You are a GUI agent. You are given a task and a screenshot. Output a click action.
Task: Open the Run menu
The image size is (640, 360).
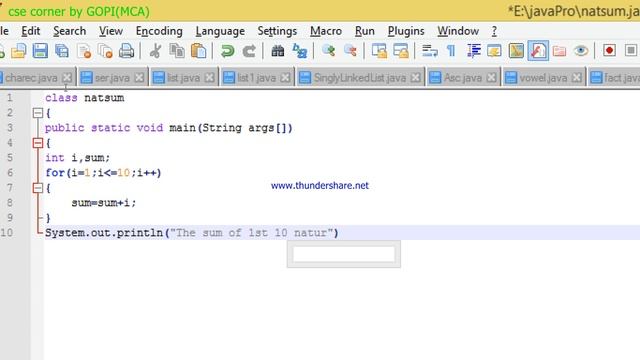tap(364, 31)
